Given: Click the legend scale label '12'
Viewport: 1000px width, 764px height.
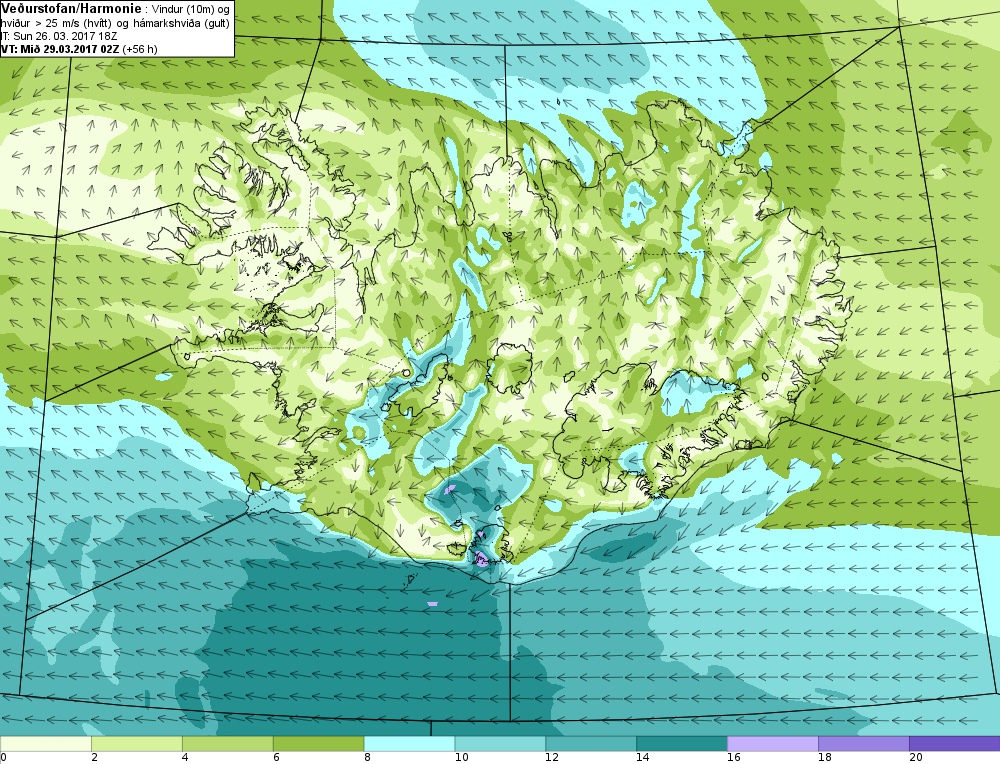Looking at the screenshot, I should coord(552,758).
